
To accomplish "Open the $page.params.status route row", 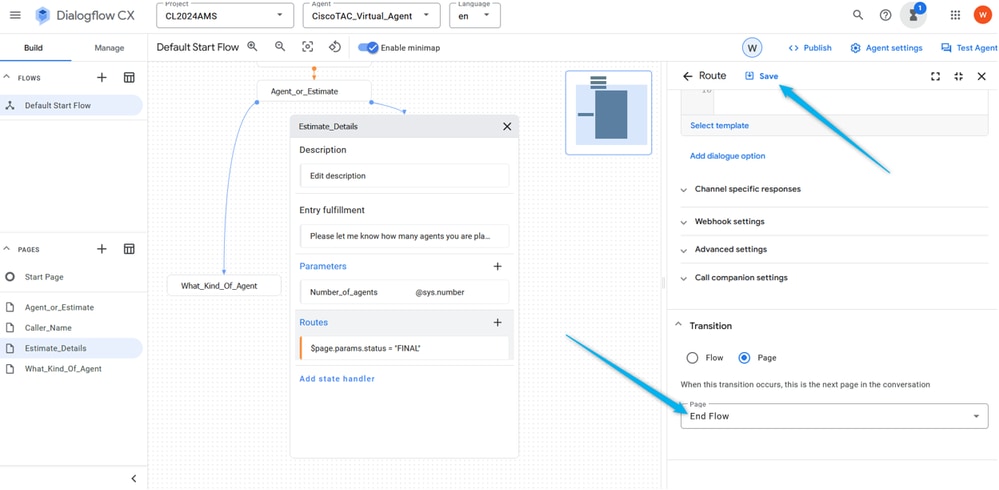I will click(x=405, y=348).
